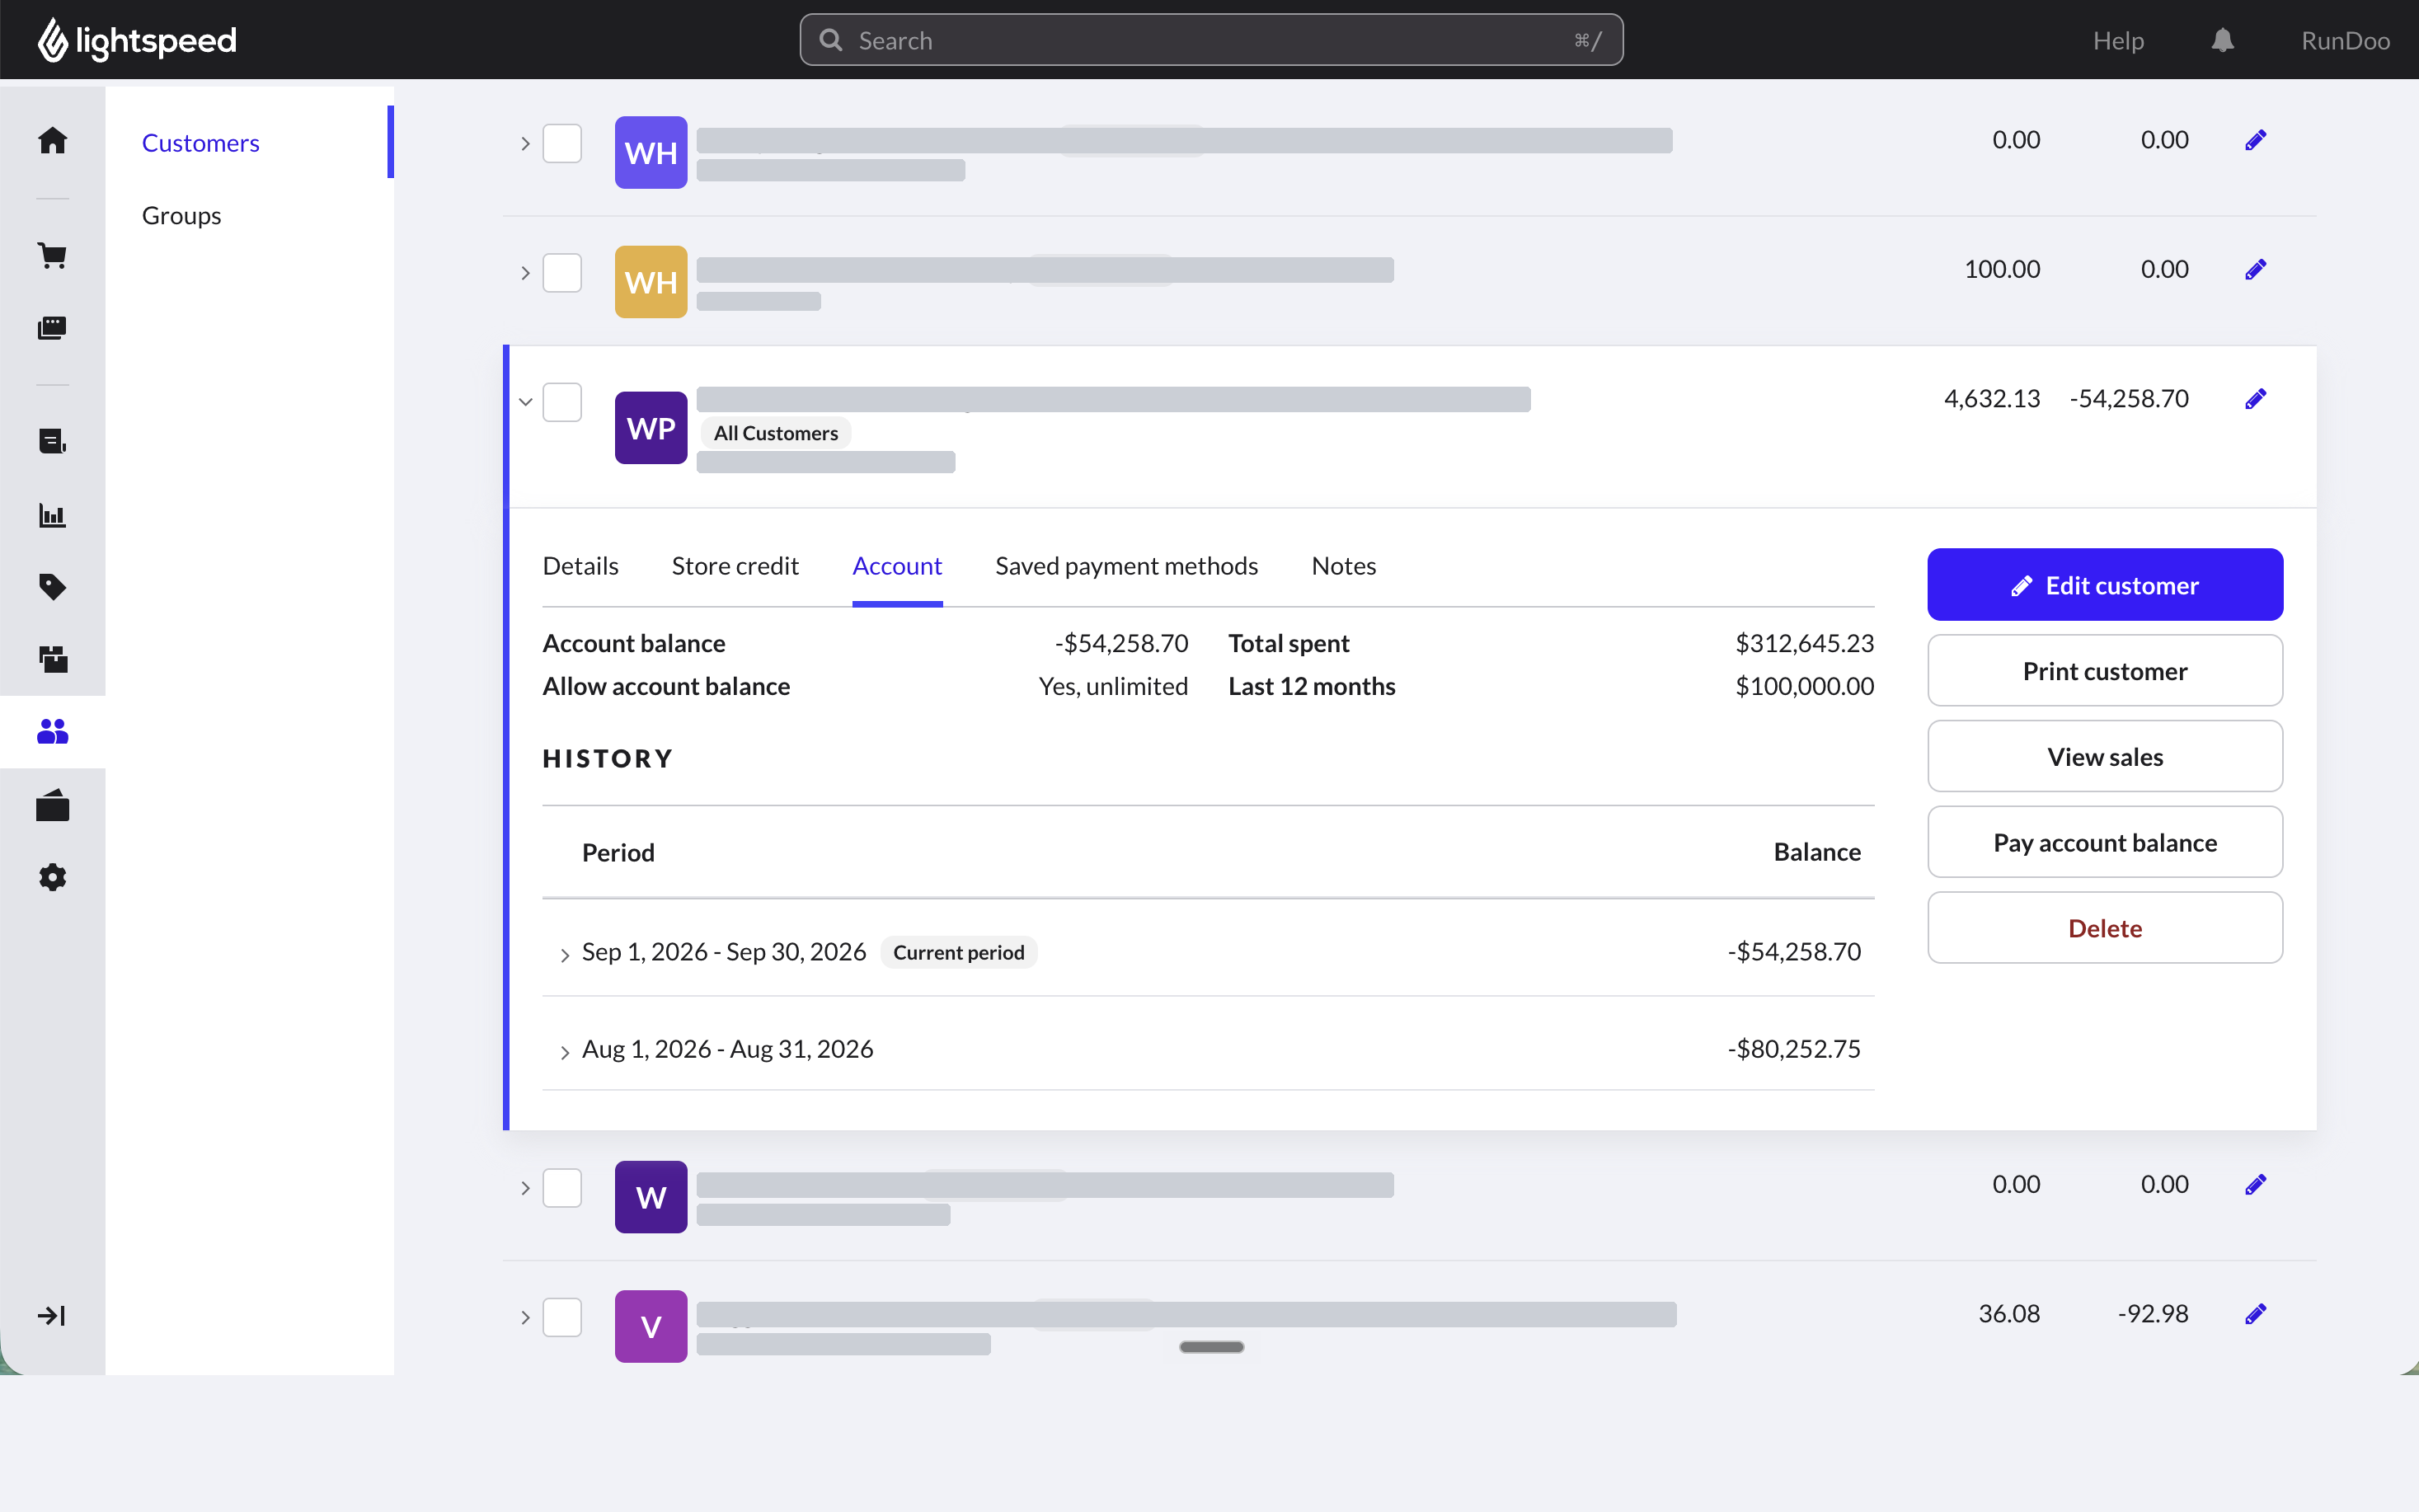Screen dimensions: 2419x1512
Task: Click Pay account balance button
Action: coord(2104,842)
